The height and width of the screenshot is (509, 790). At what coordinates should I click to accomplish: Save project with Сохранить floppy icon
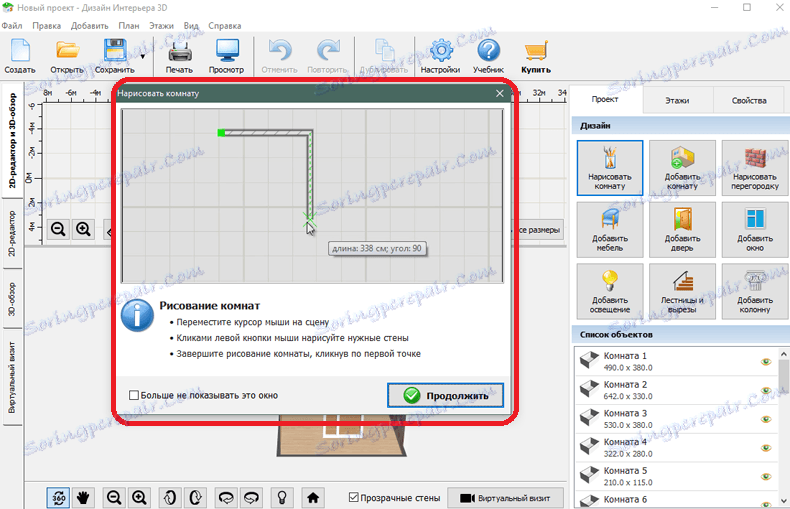(x=115, y=50)
